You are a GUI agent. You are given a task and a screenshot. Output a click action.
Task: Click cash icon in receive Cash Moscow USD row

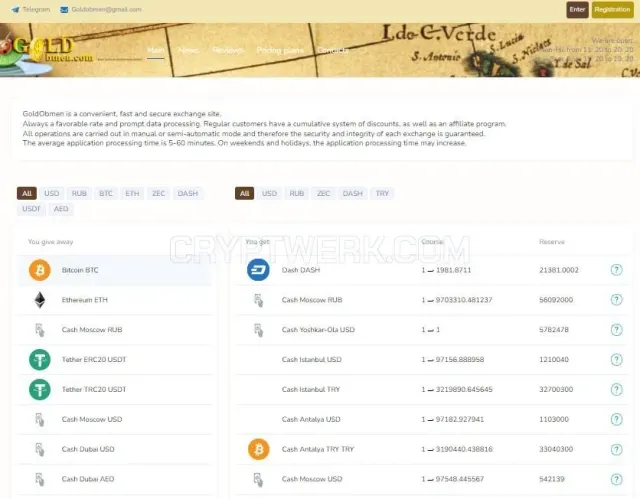(258, 479)
